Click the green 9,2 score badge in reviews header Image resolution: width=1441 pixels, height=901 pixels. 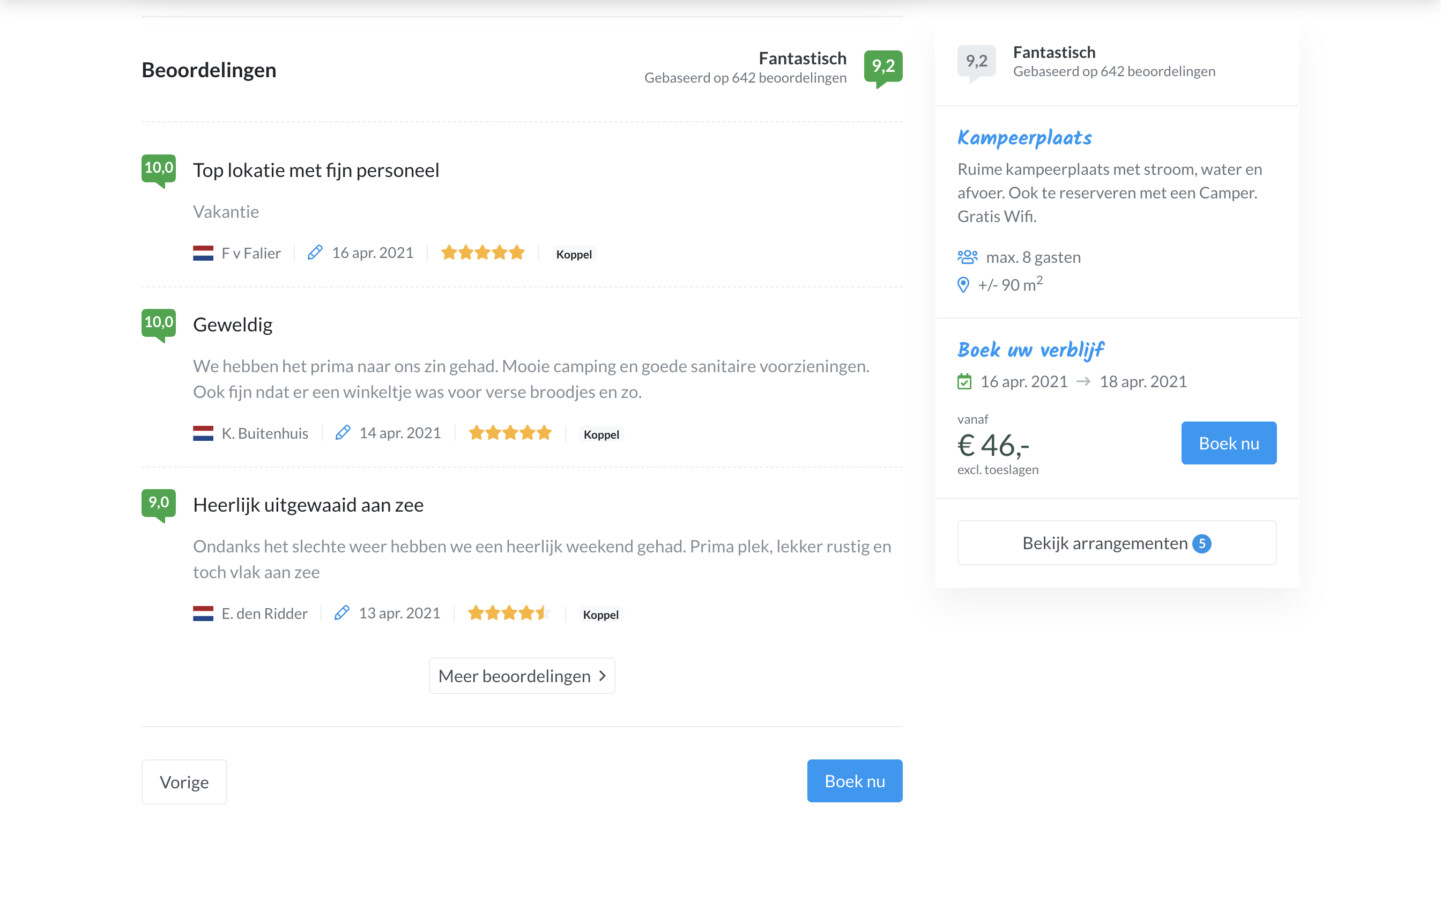[x=883, y=67]
